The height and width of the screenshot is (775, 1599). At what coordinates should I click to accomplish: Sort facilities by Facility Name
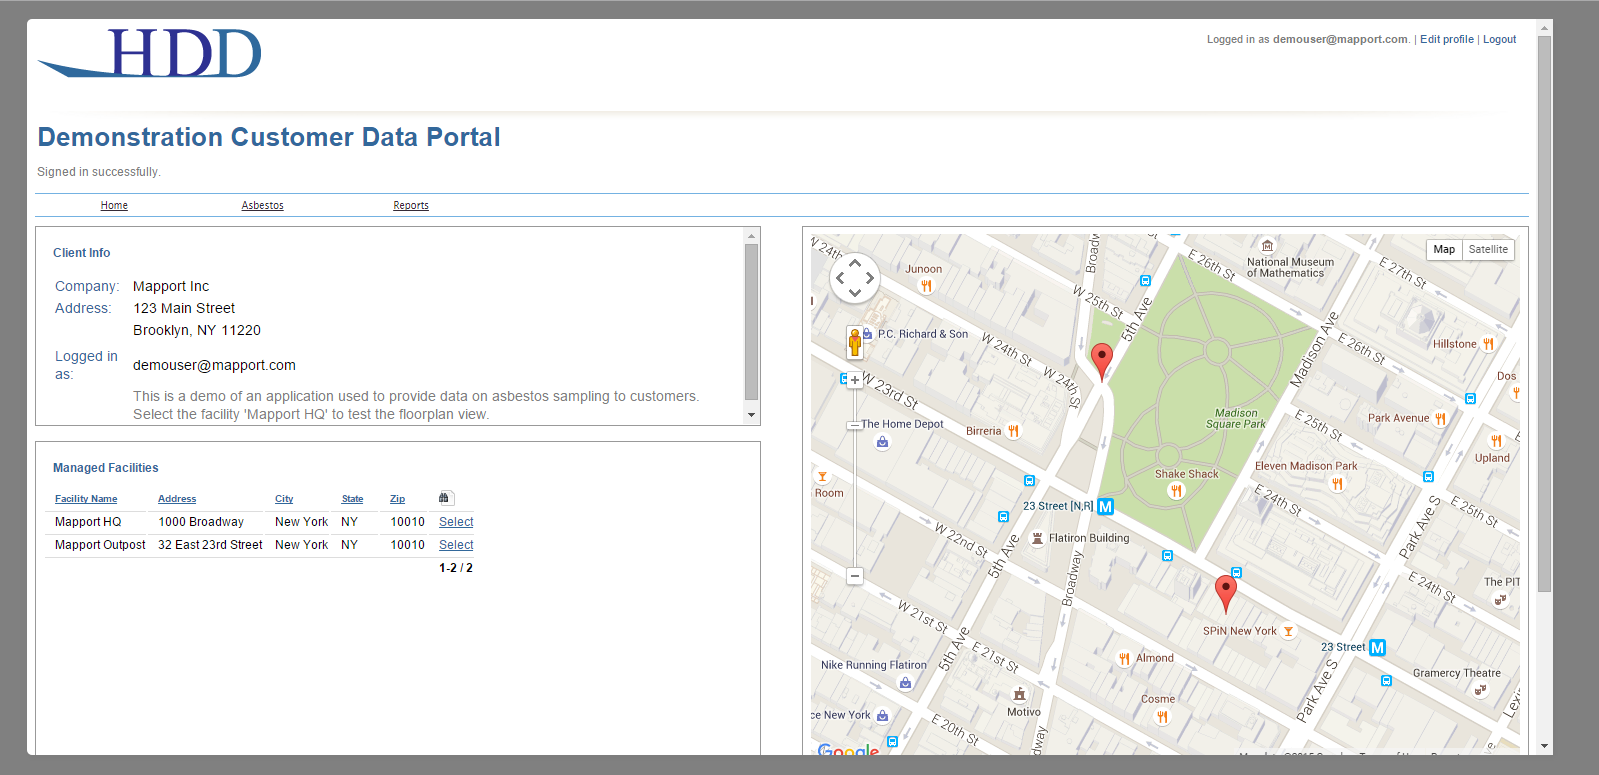pos(86,499)
